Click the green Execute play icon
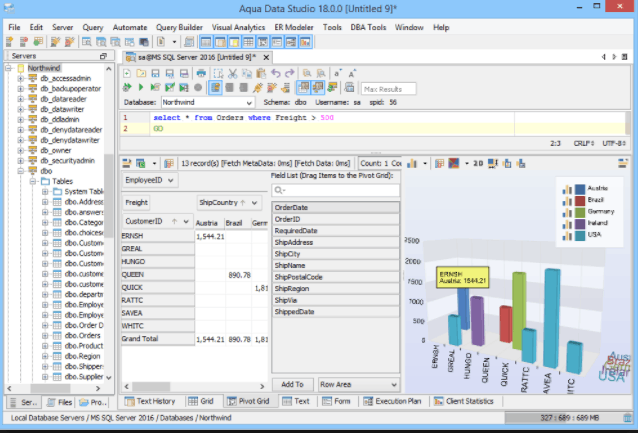Image resolution: width=638 pixels, height=433 pixels. point(141,87)
